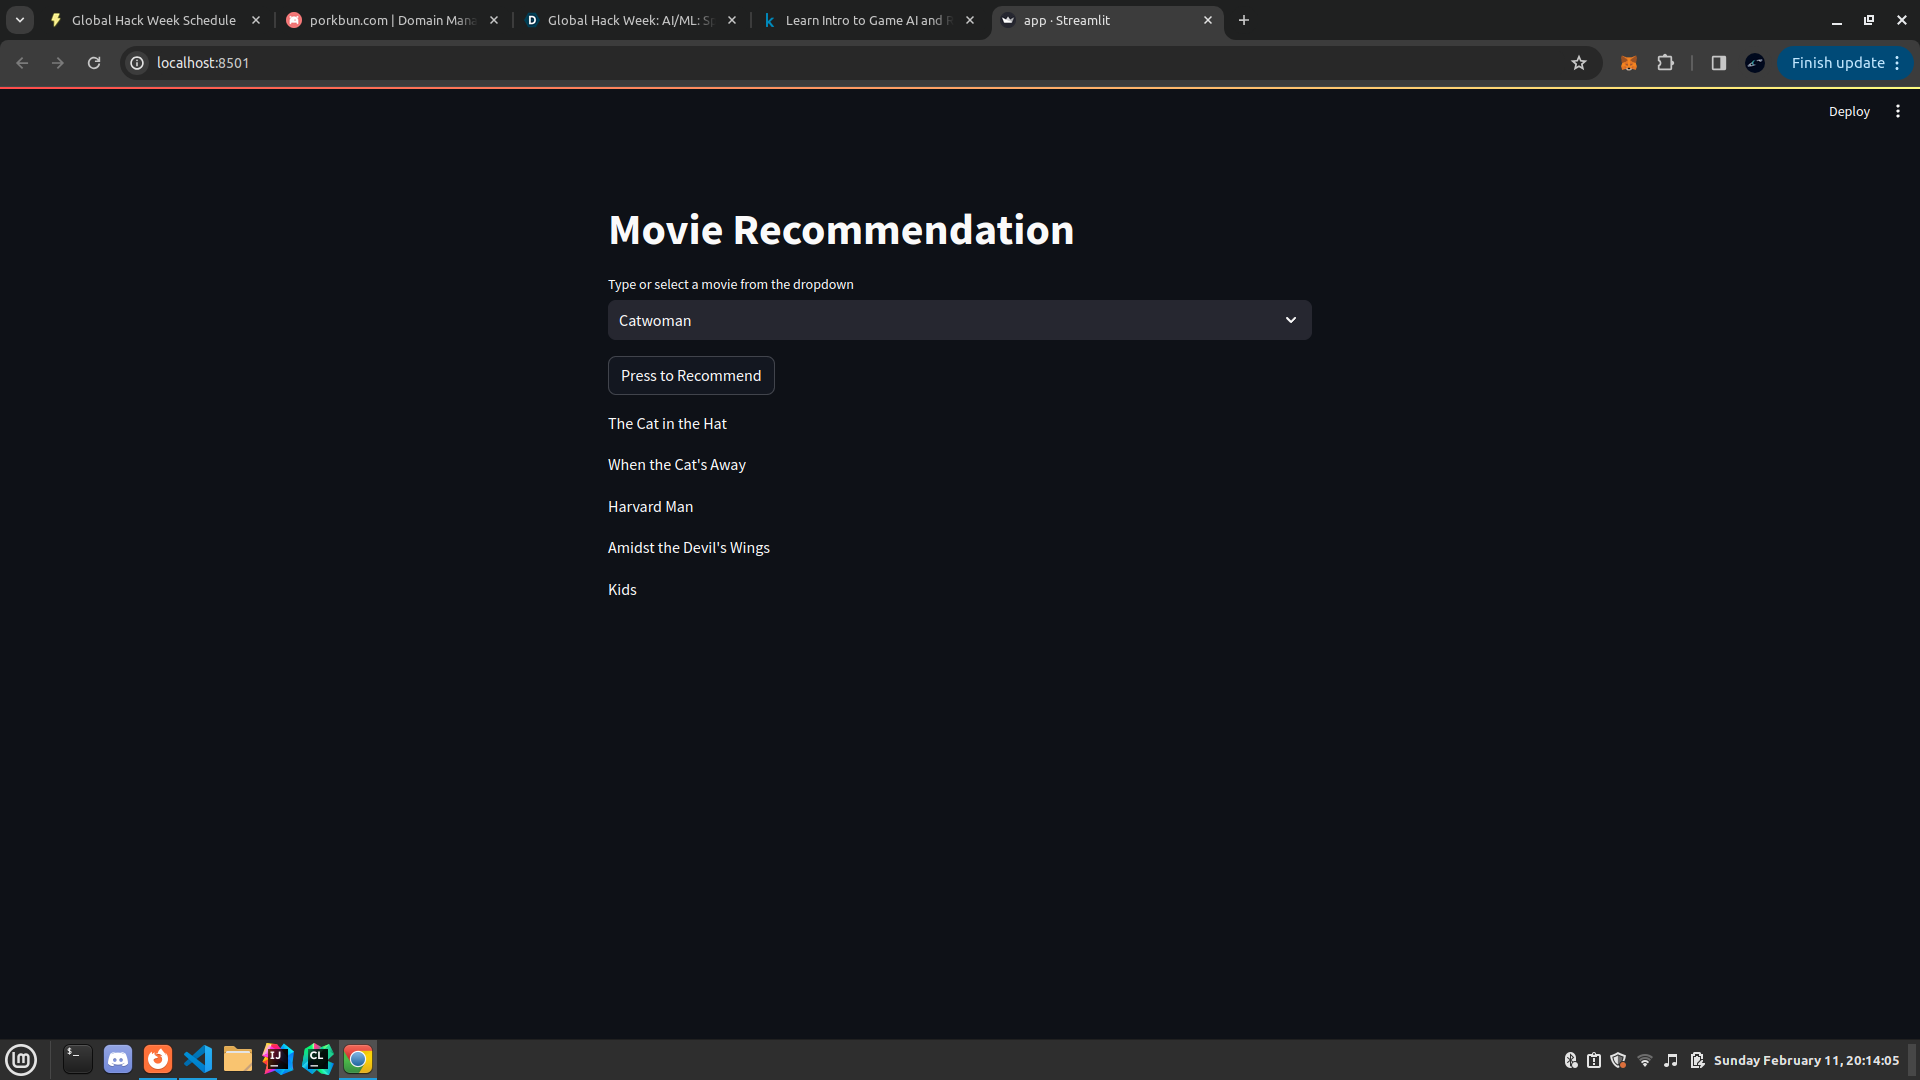This screenshot has width=1920, height=1080.
Task: Bookmark the page with the star icon
Action: 1579,62
